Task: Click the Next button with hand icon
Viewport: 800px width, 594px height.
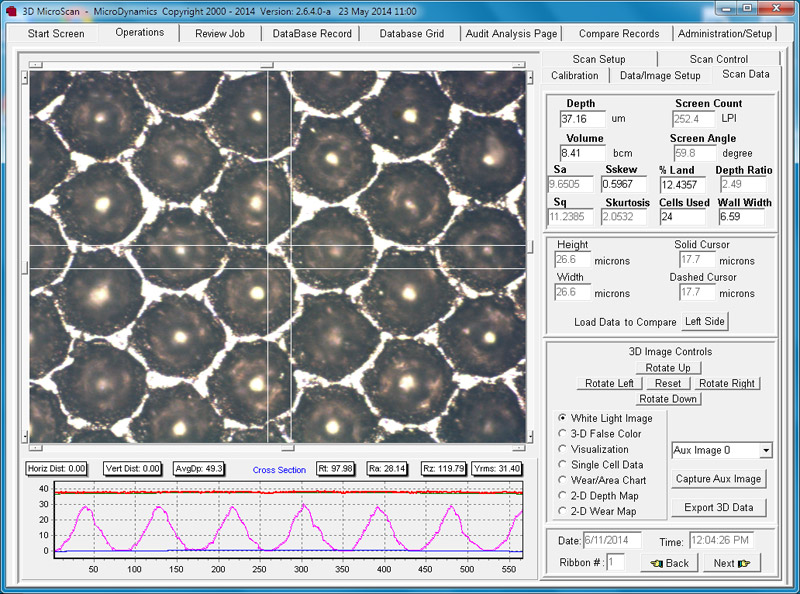Action: pyautogui.click(x=731, y=563)
